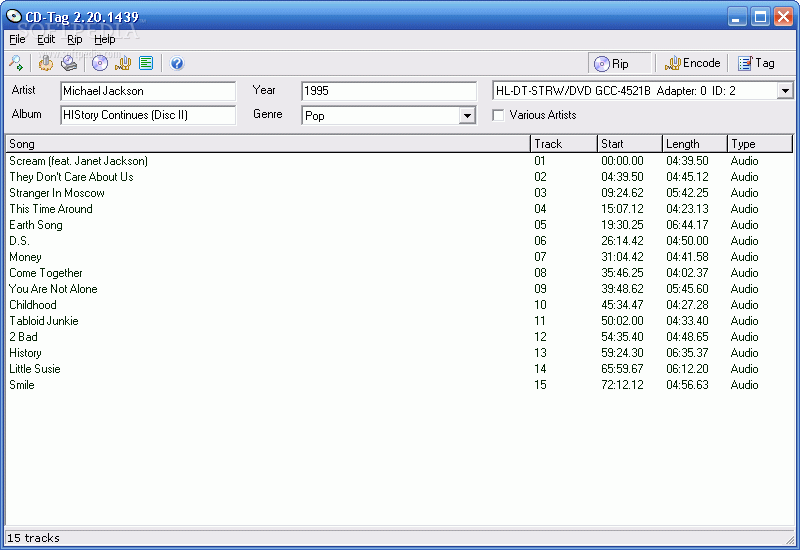Viewport: 800px width, 550px height.
Task: Open the Help menu
Action: point(105,39)
